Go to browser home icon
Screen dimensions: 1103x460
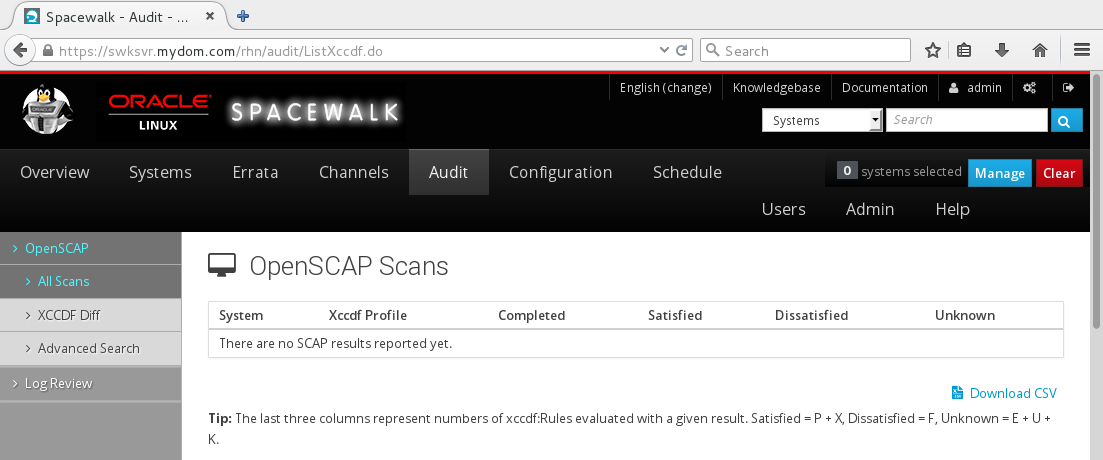coord(1040,51)
